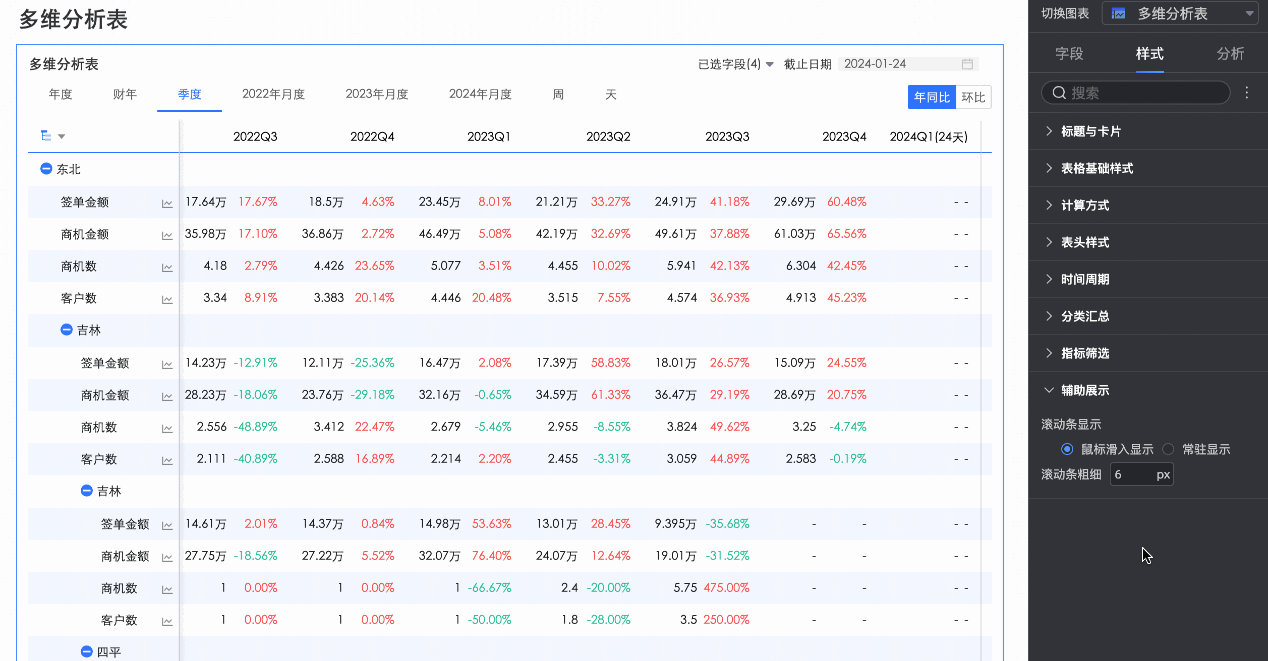Open the 切换图表 chart type dropdown
This screenshot has width=1268, height=661.
point(1180,14)
